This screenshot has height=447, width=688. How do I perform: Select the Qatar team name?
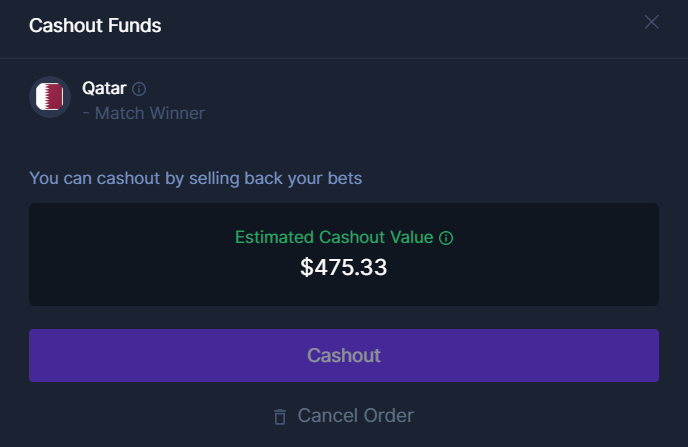(x=104, y=88)
